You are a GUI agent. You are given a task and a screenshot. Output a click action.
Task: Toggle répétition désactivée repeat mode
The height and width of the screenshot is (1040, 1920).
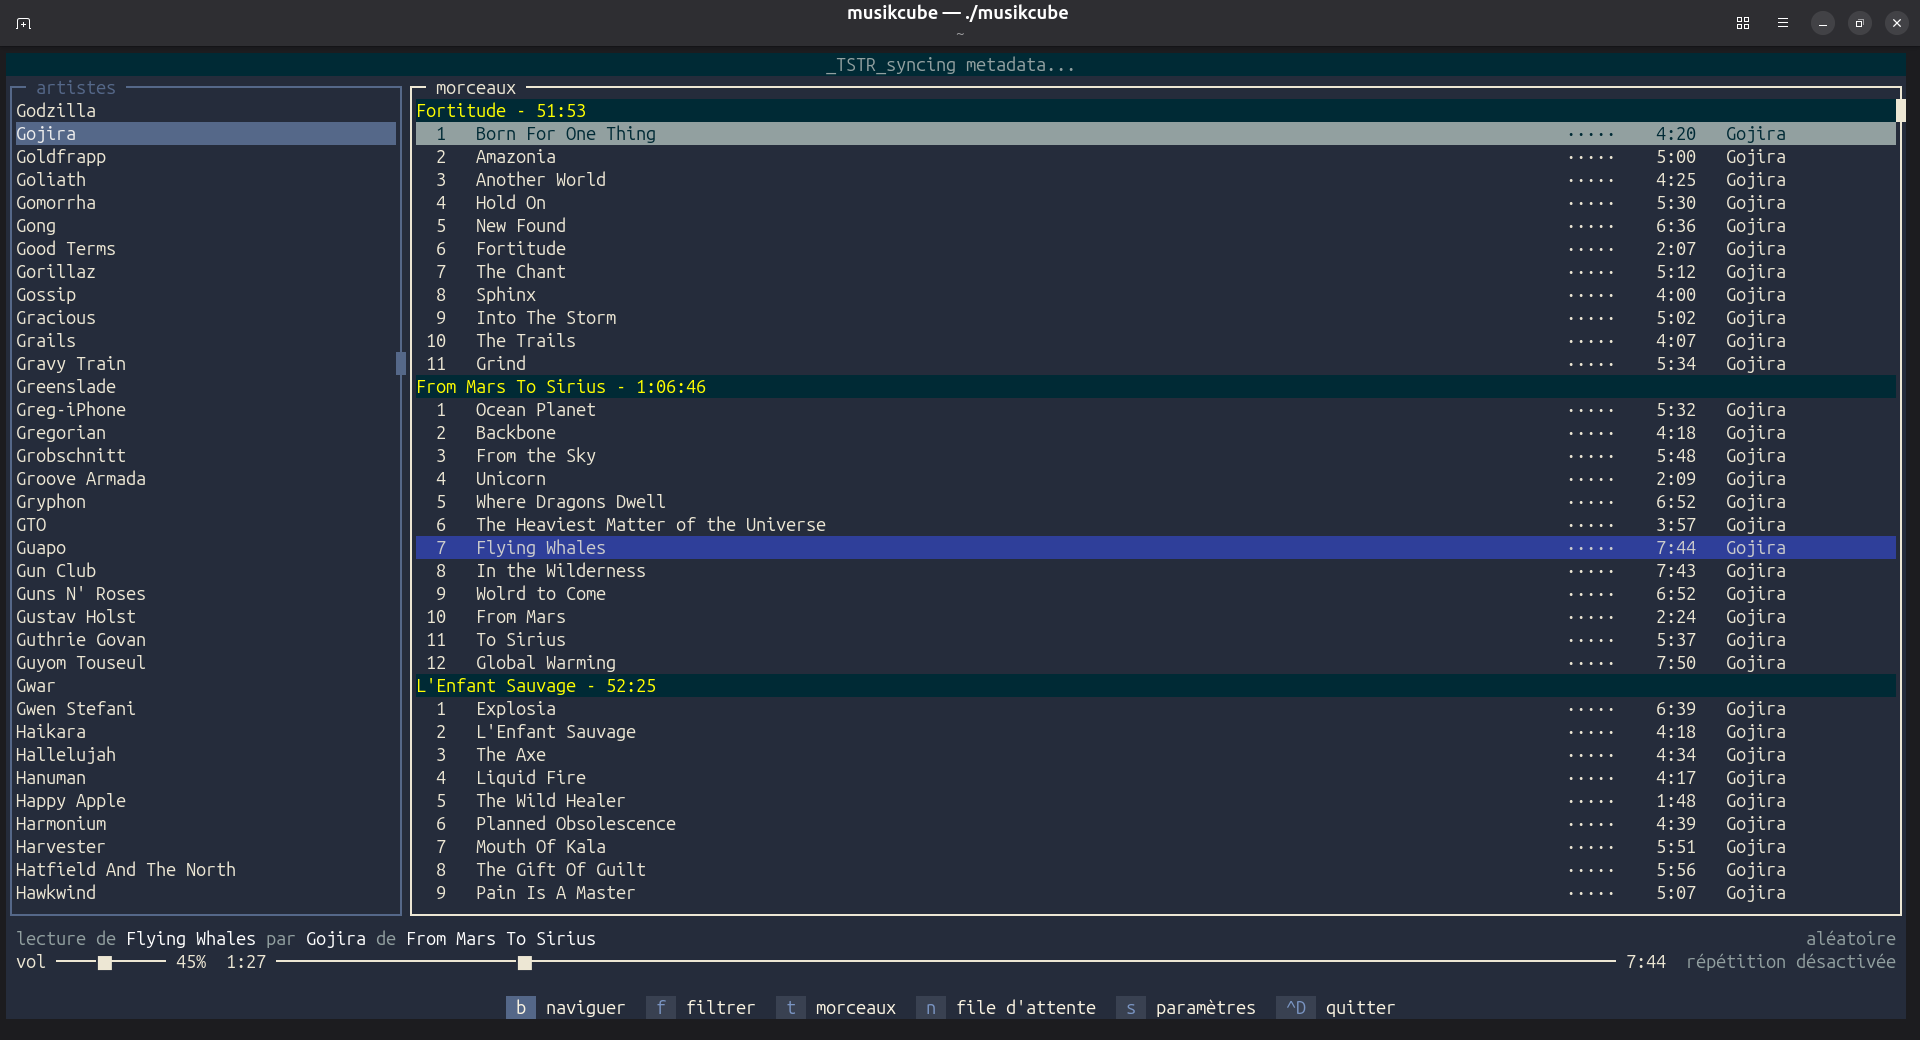1790,962
